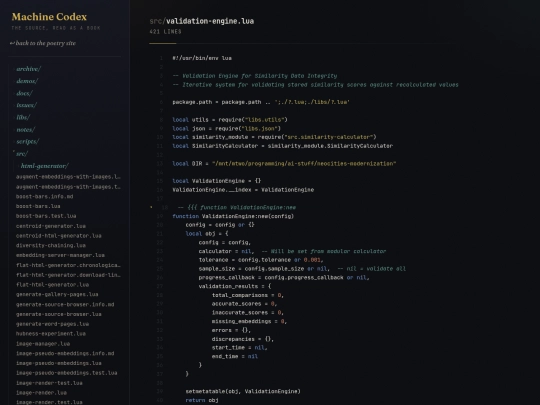Click the 'local DIR =' path line

pyautogui.click(x=284, y=164)
